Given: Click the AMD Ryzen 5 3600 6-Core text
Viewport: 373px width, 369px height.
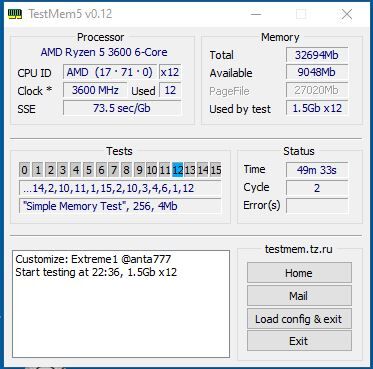Looking at the screenshot, I should (104, 52).
